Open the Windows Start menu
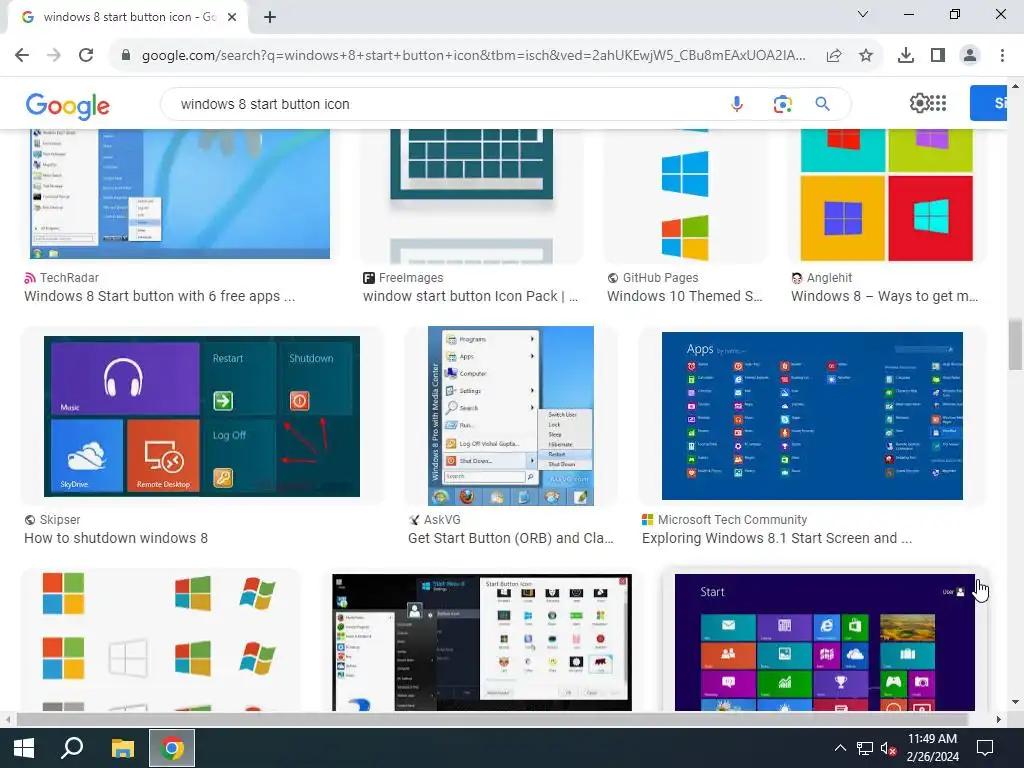This screenshot has height=768, width=1024. (x=24, y=748)
